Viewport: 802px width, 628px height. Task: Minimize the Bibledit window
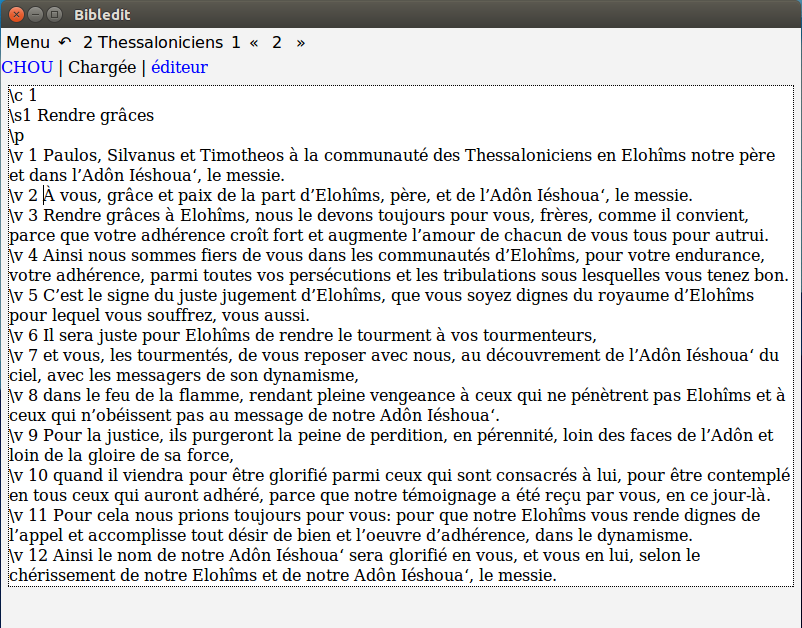click(35, 14)
